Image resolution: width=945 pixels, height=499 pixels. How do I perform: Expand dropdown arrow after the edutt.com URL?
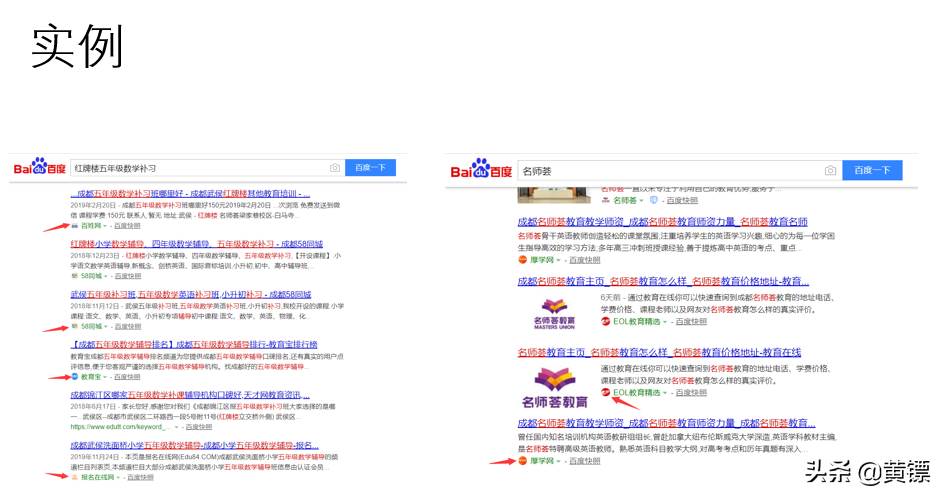tap(177, 427)
